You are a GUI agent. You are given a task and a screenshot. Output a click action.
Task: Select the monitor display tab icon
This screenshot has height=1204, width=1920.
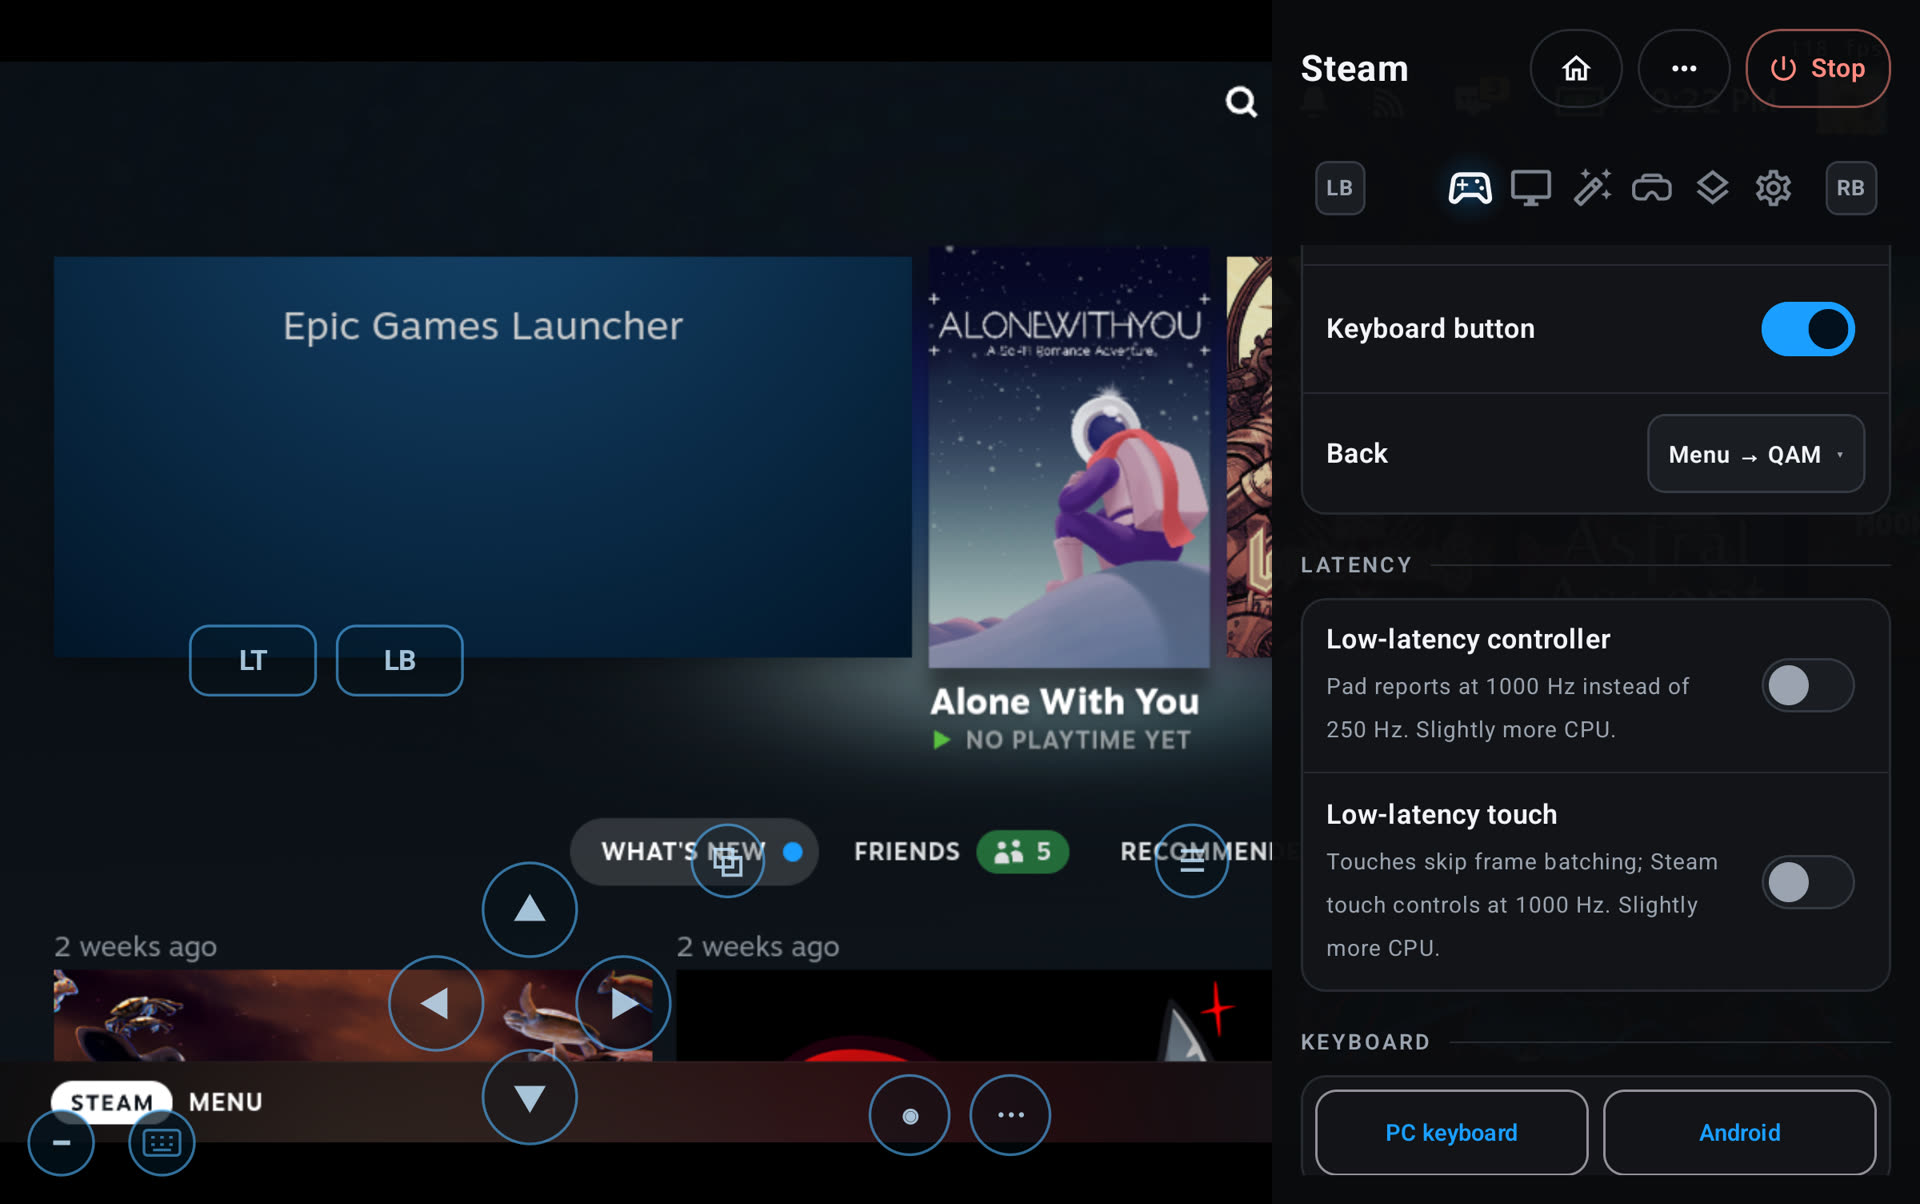[x=1530, y=188]
